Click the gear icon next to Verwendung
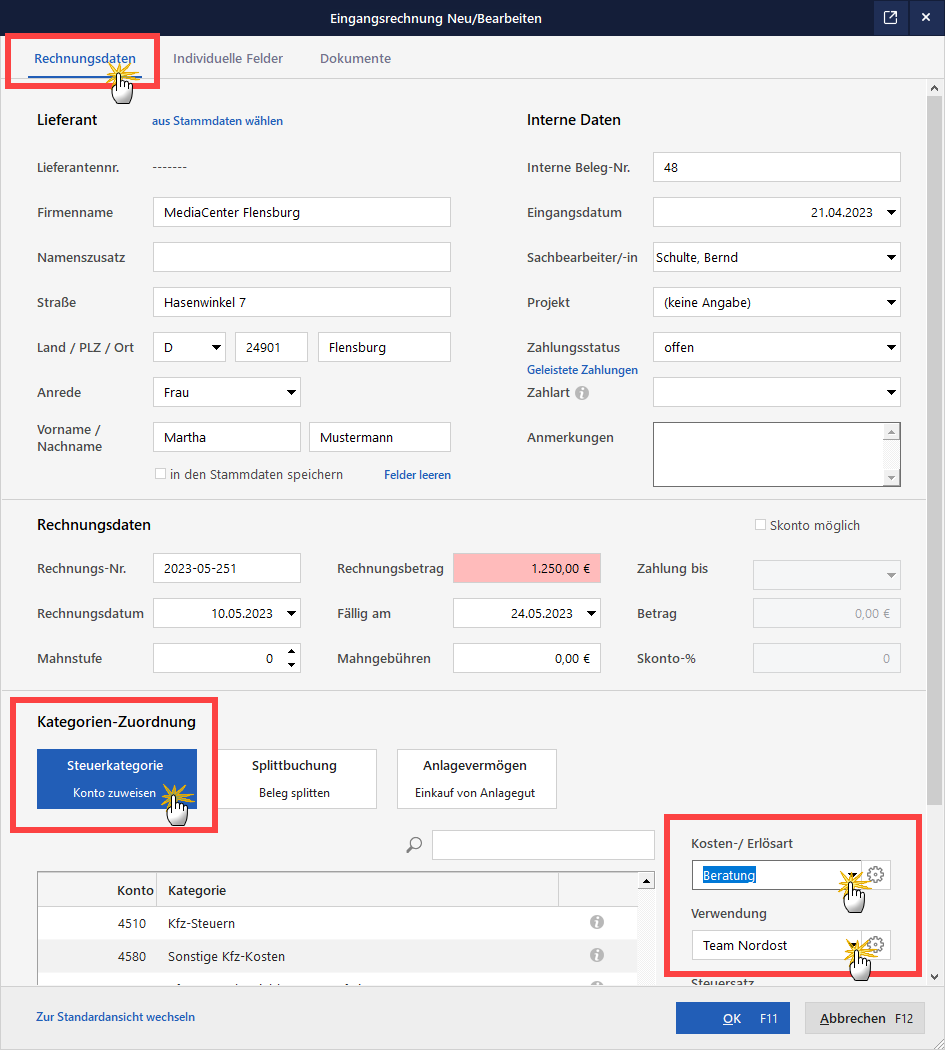The height and width of the screenshot is (1050, 945). (x=875, y=944)
